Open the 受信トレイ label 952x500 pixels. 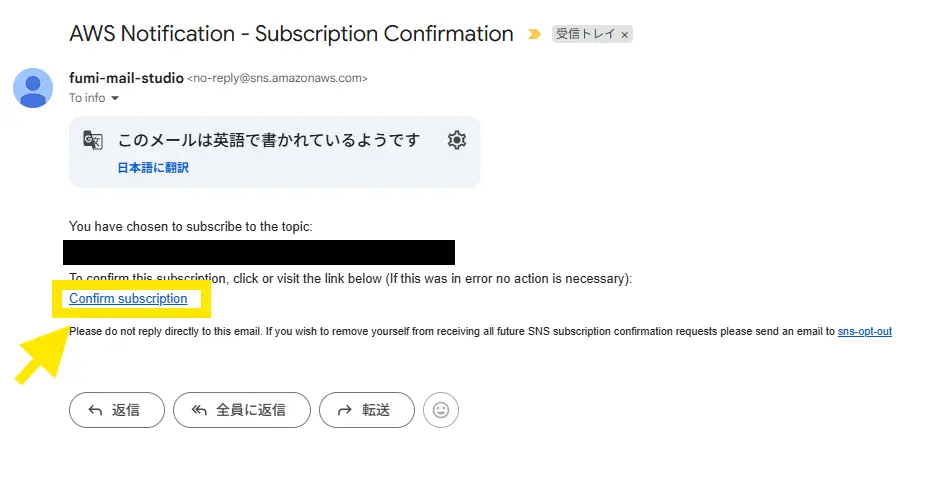[x=586, y=34]
